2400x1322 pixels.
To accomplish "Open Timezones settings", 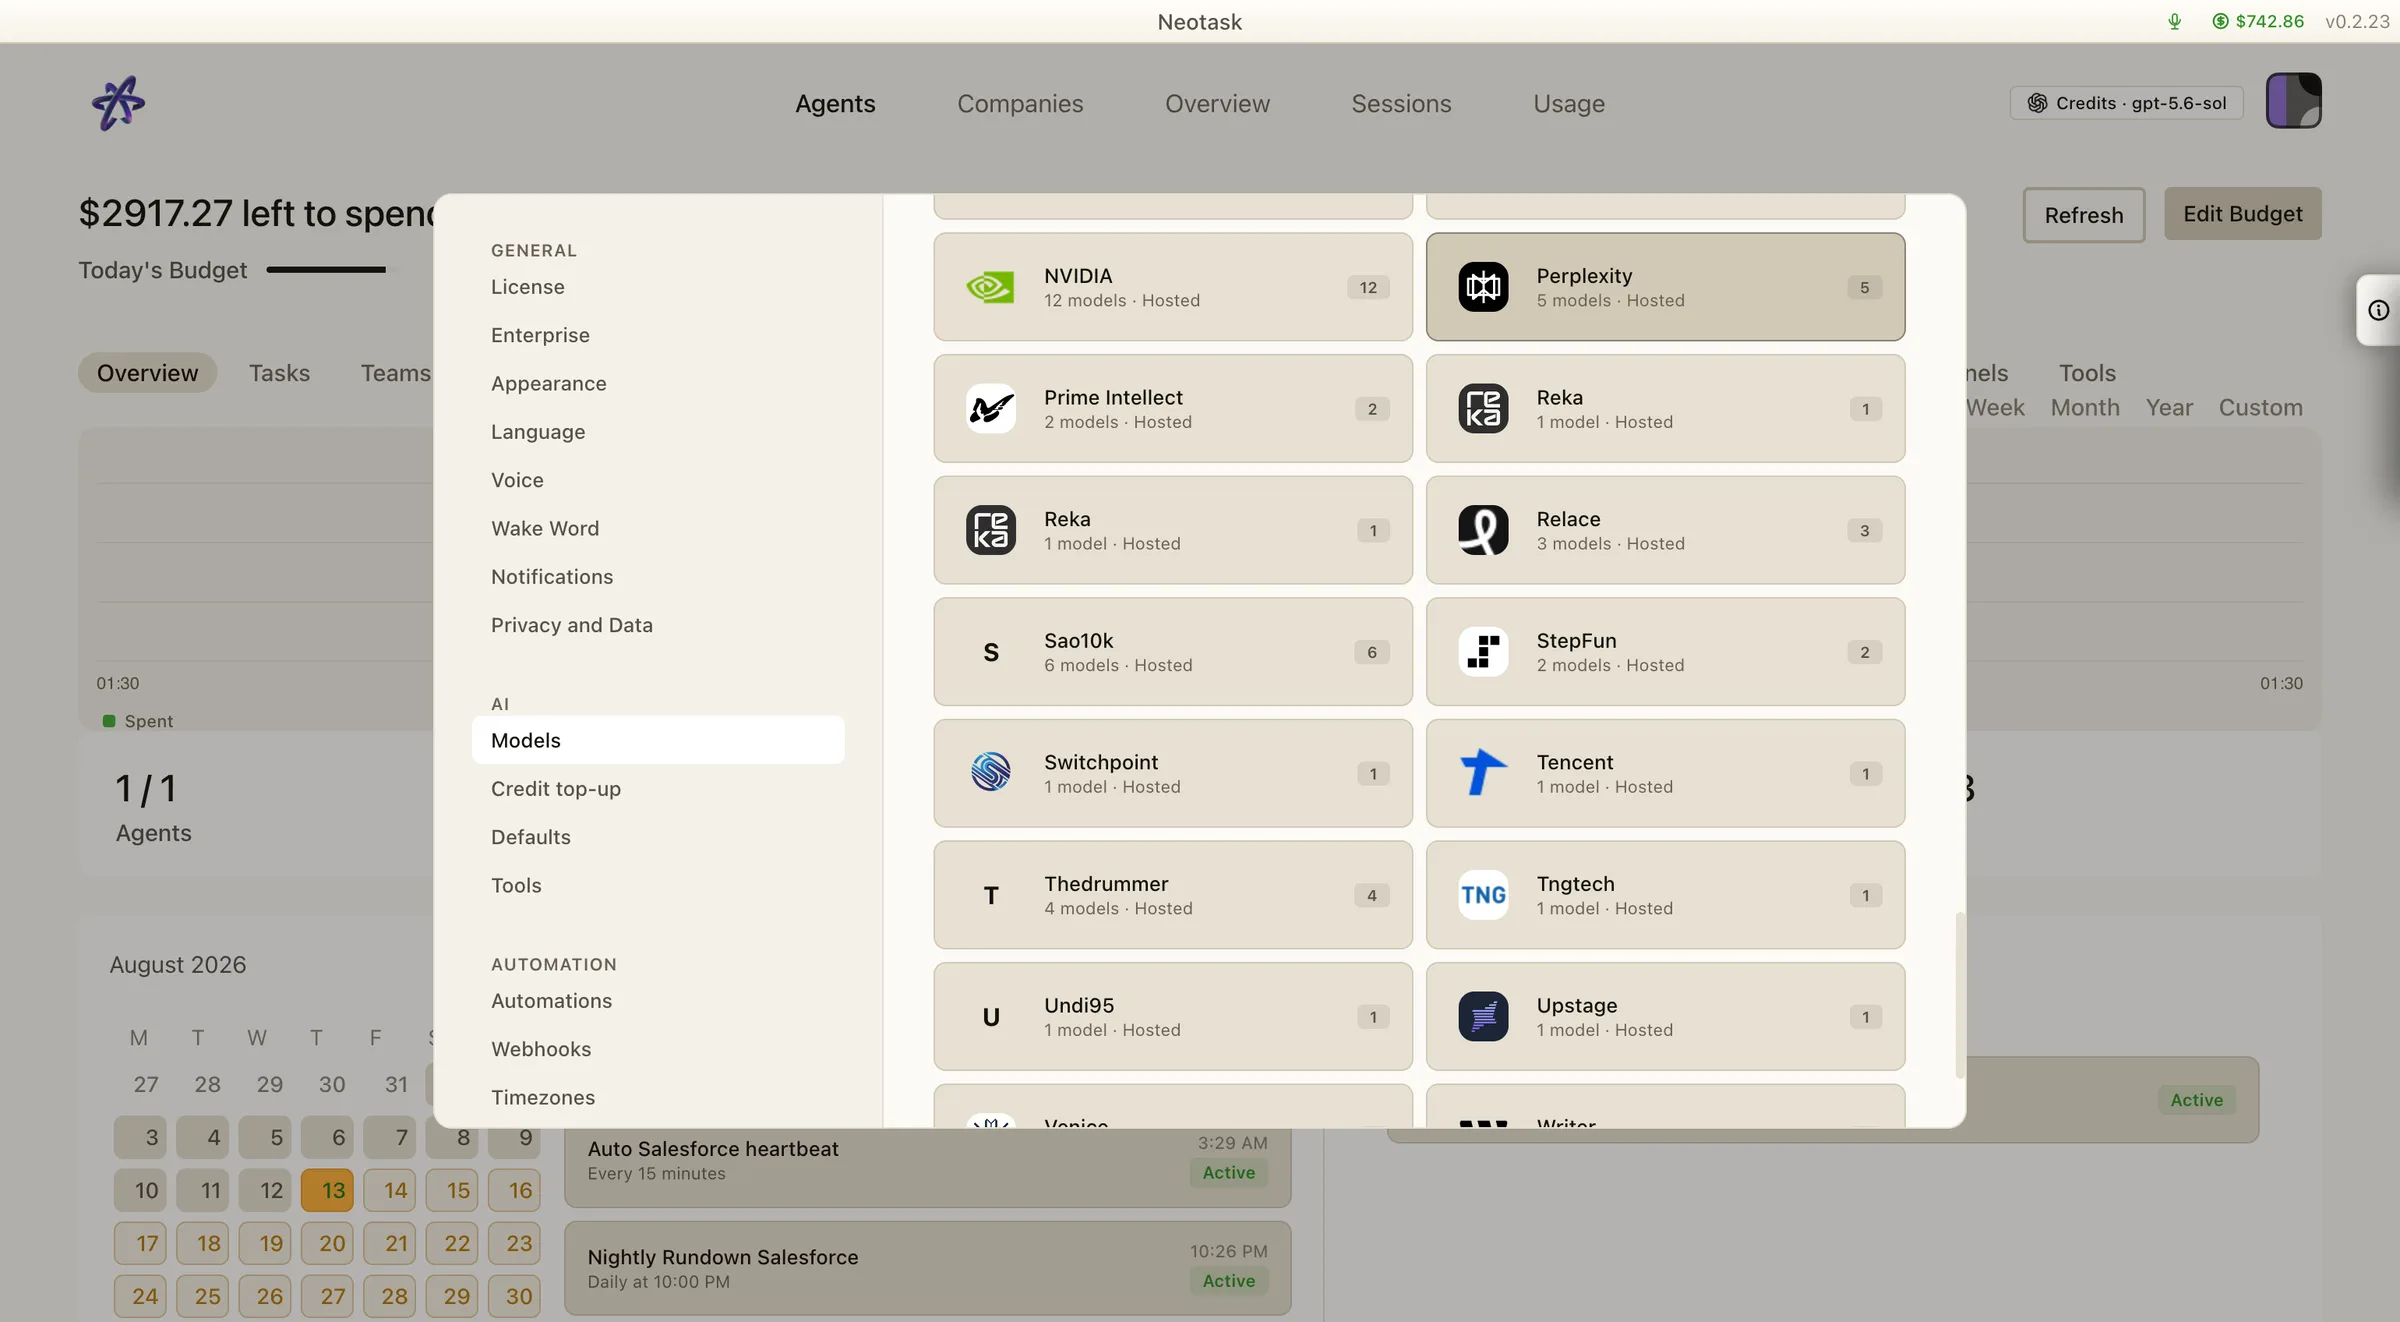I will [658, 1097].
